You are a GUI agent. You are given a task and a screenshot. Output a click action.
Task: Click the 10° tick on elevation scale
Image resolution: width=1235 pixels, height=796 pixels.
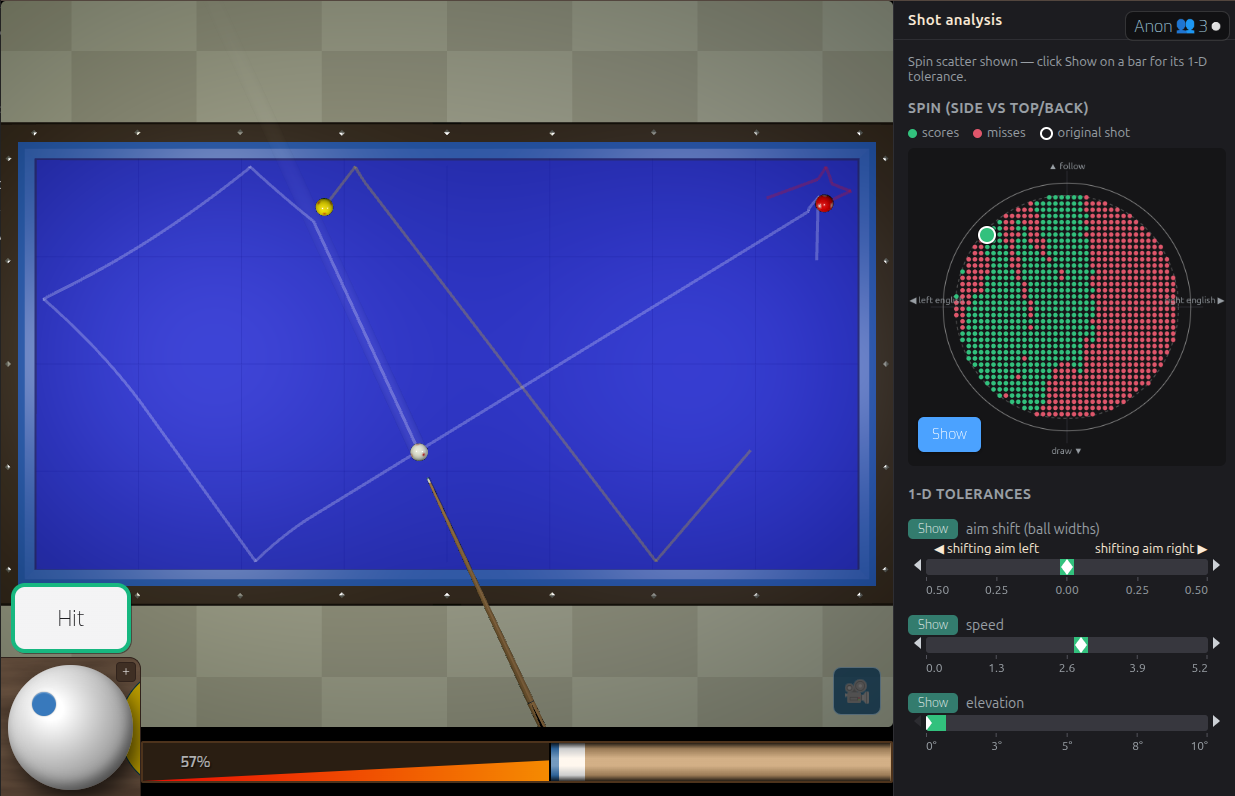click(x=1198, y=746)
